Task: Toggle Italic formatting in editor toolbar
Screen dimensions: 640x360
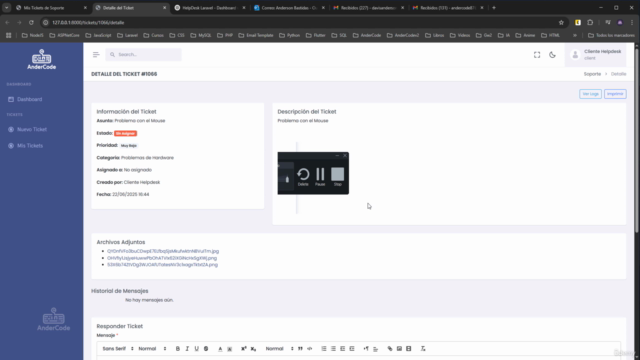Action: tap(187, 349)
